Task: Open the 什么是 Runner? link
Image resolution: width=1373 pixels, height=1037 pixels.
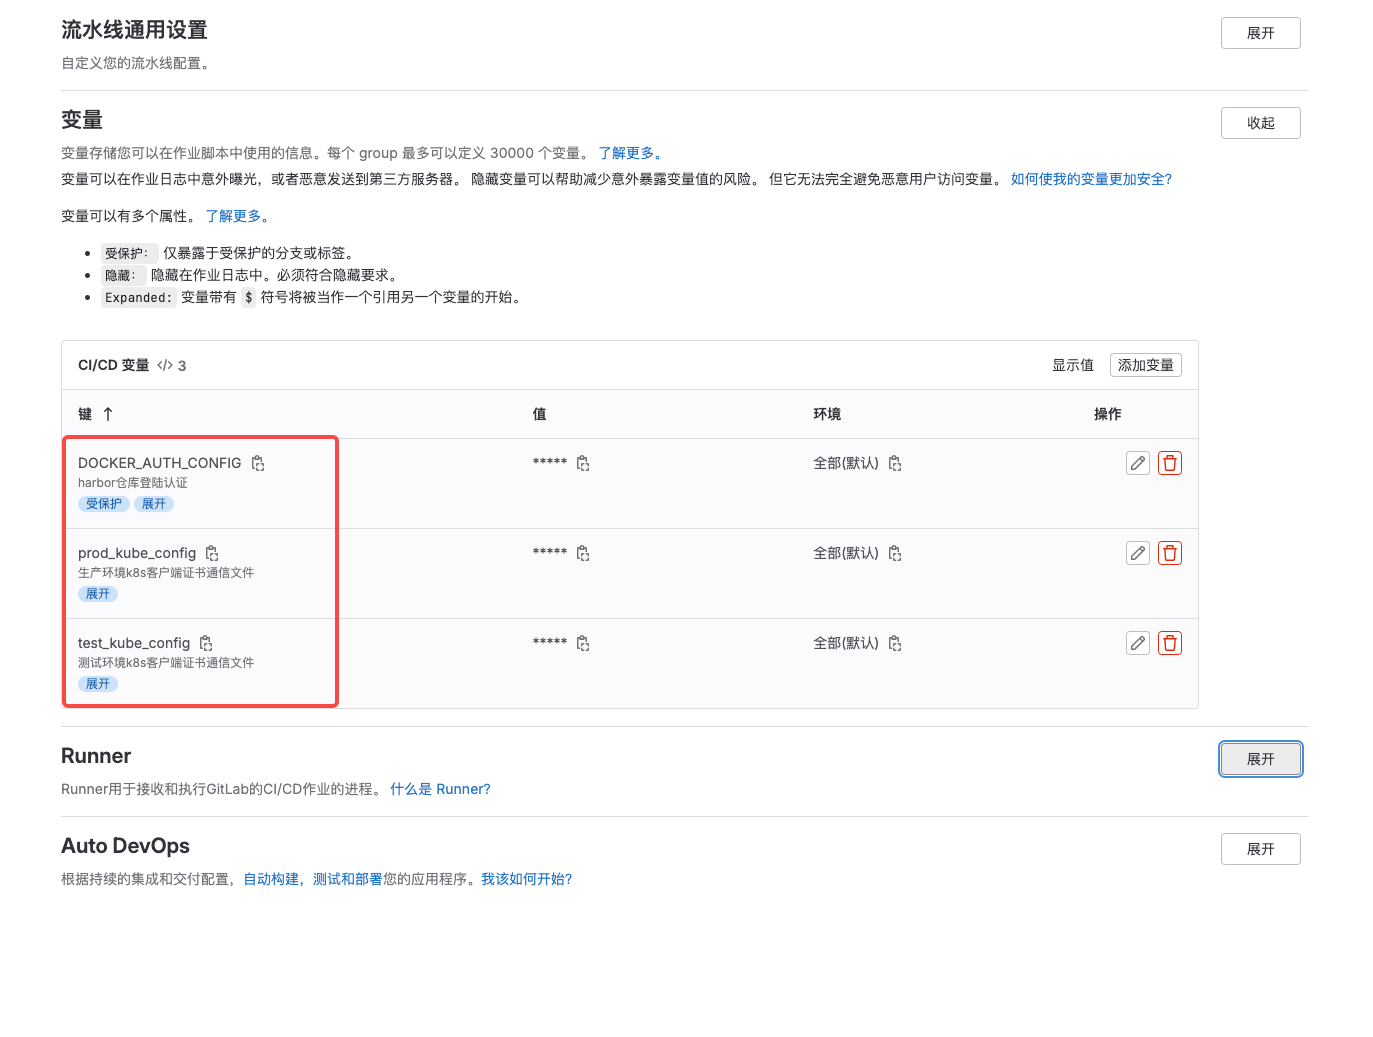Action: coord(440,789)
